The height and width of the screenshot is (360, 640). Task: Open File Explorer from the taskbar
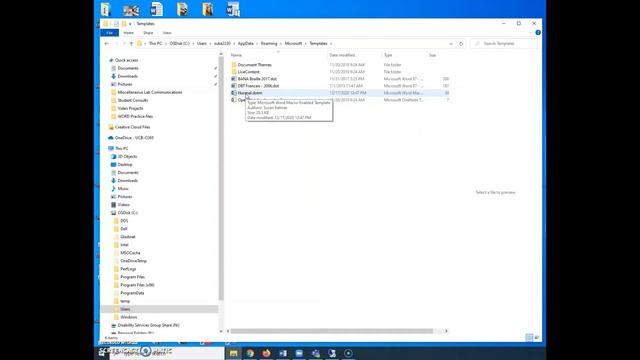[x=233, y=353]
